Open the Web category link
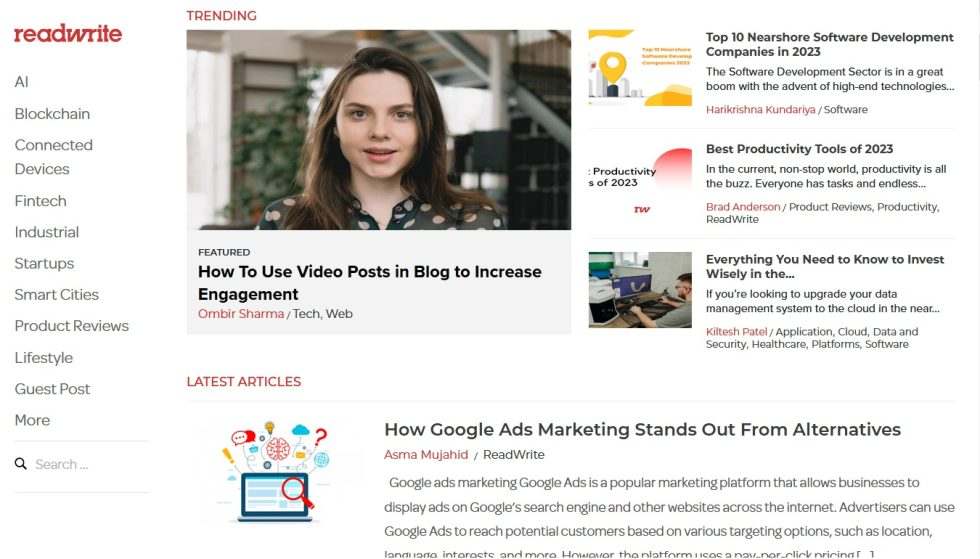The image size is (980, 559). (339, 314)
